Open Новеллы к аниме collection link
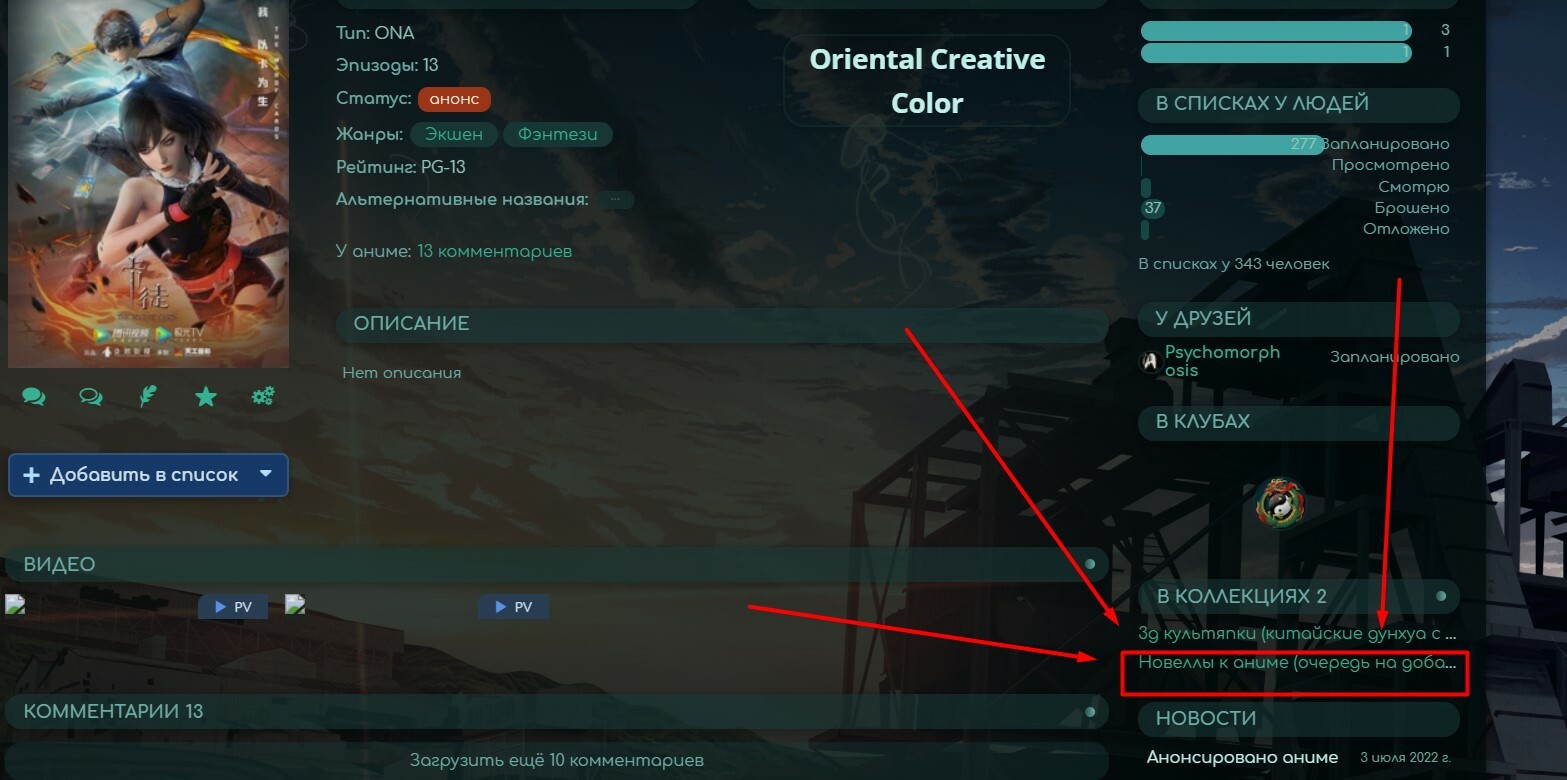 click(x=1297, y=662)
